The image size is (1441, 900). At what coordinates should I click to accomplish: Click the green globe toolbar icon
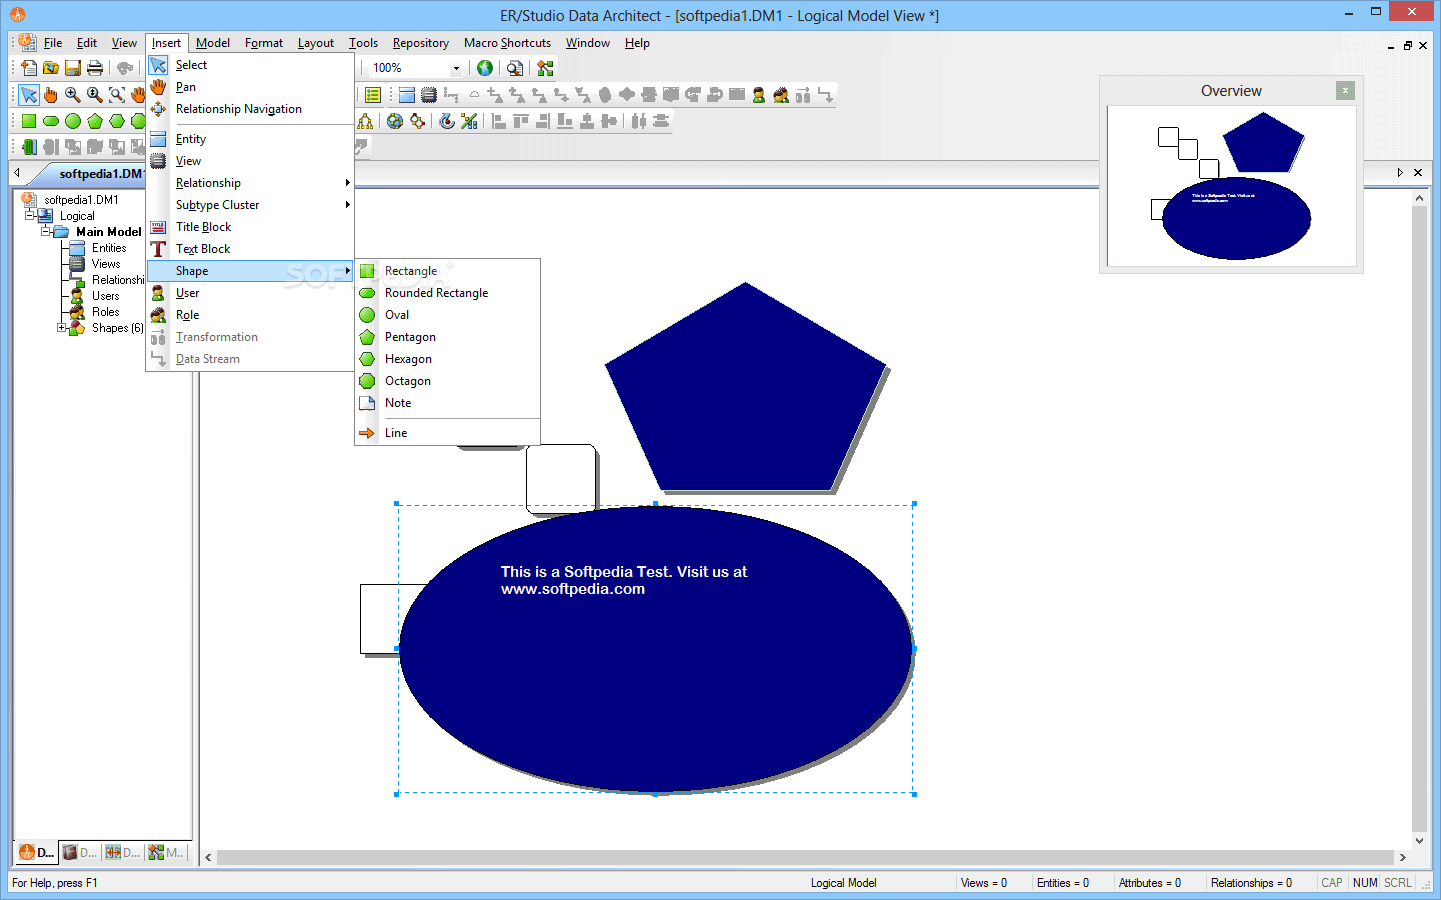click(485, 68)
